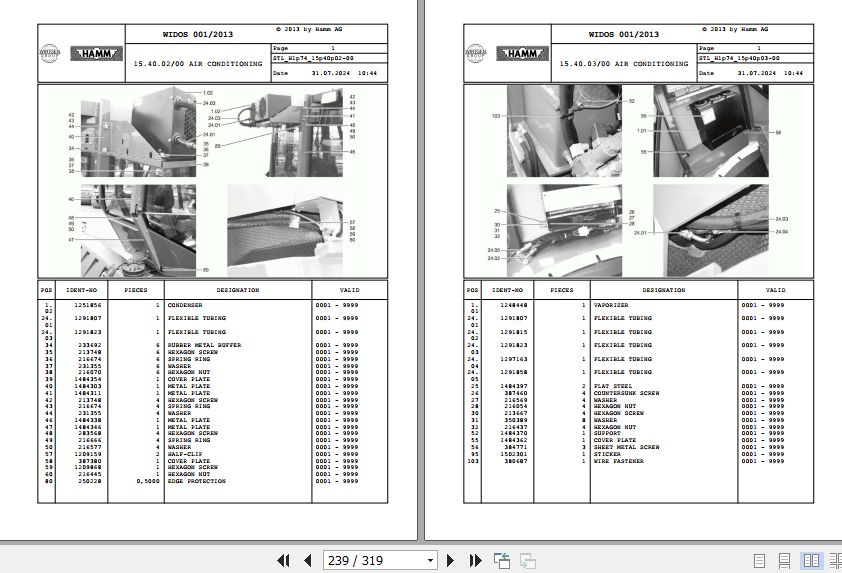Click the grayed-out next view icon
The image size is (842, 573).
click(x=528, y=561)
